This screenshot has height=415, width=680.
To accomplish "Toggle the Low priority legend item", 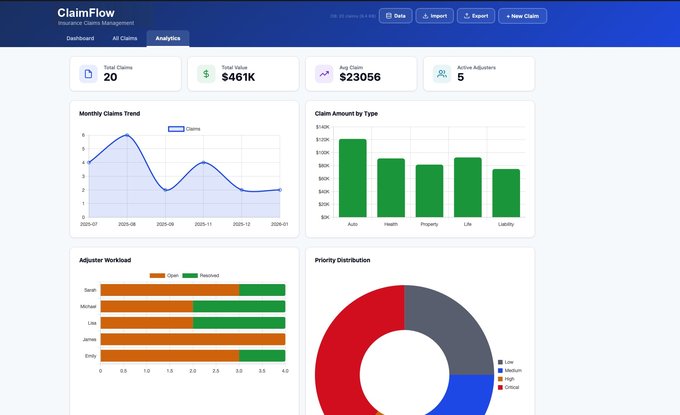I will [506, 362].
